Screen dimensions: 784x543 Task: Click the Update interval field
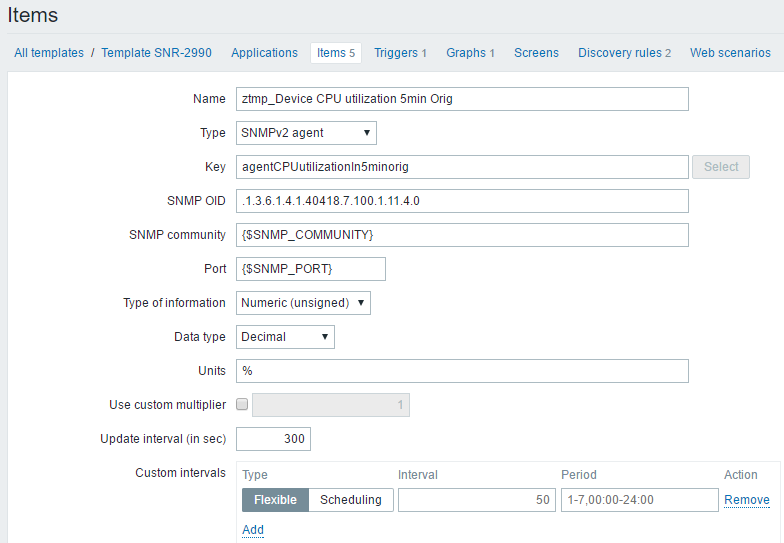[273, 439]
